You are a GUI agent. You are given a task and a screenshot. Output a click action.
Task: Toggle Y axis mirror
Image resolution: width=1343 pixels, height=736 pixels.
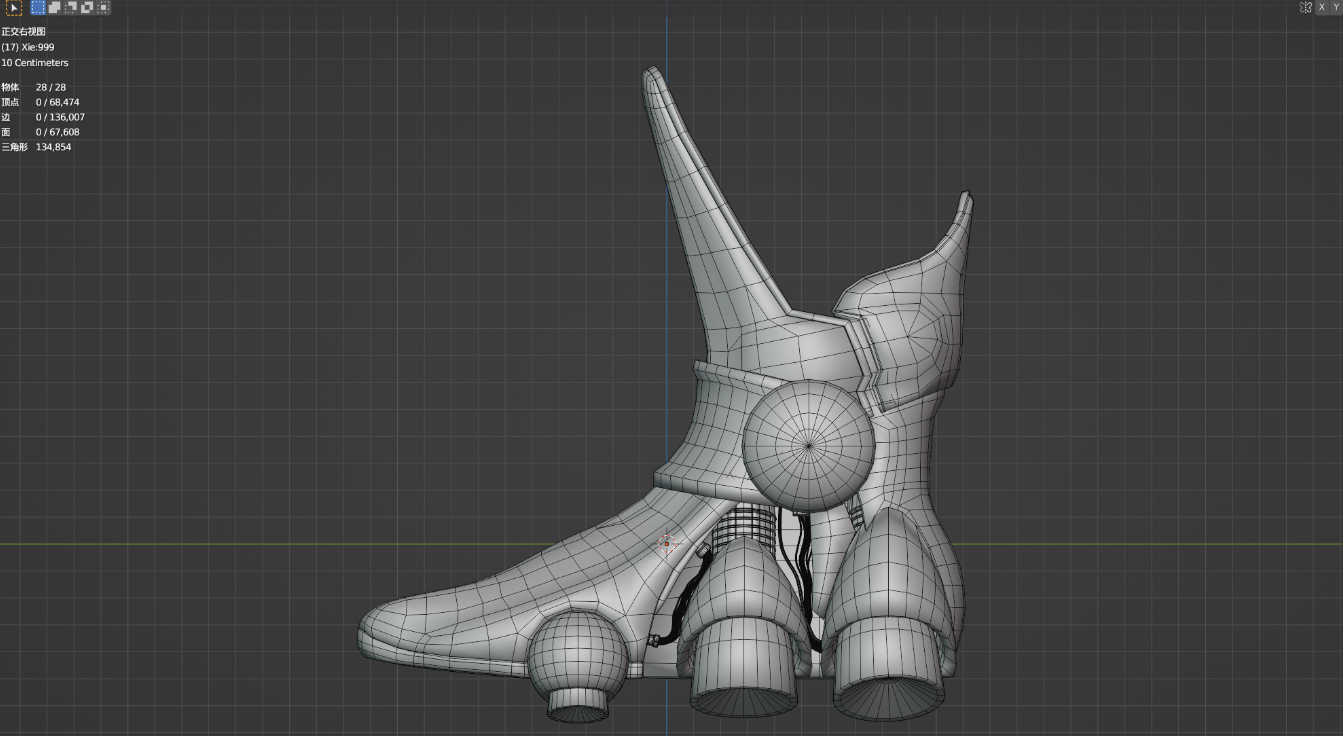[x=1337, y=7]
